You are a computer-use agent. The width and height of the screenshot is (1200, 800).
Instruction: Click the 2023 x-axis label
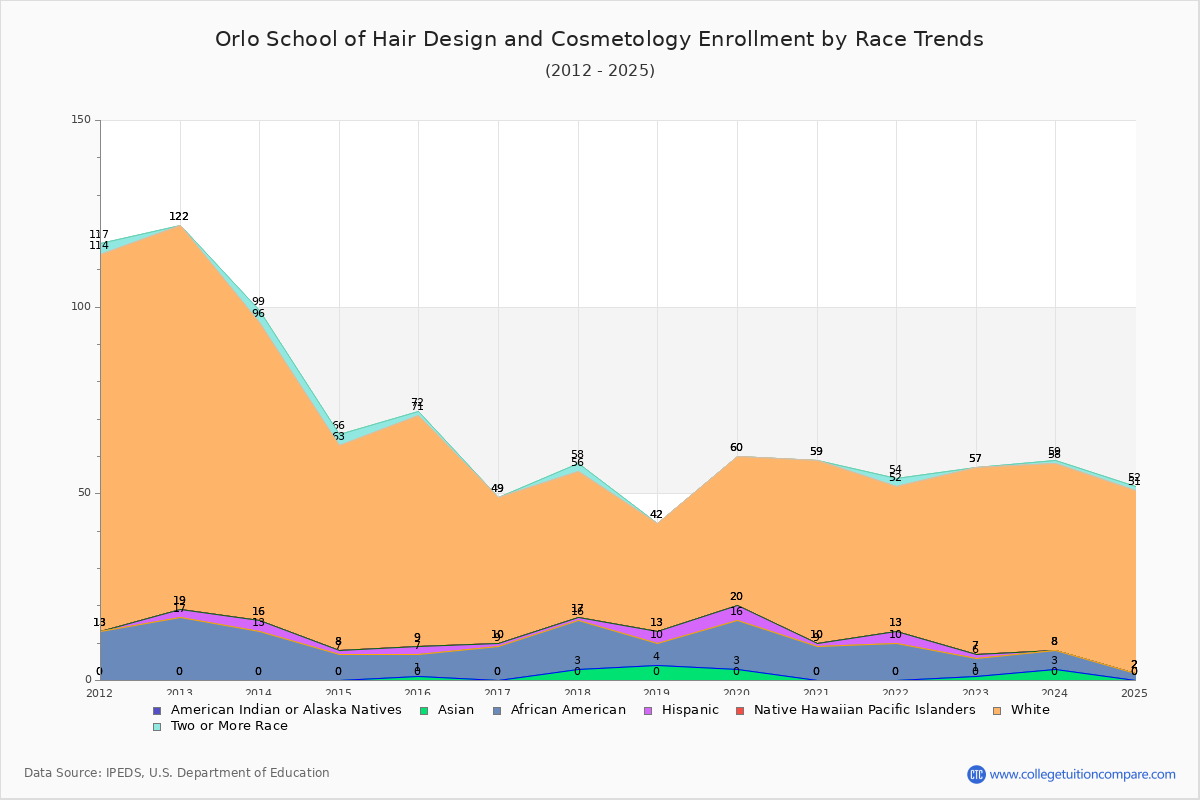976,693
